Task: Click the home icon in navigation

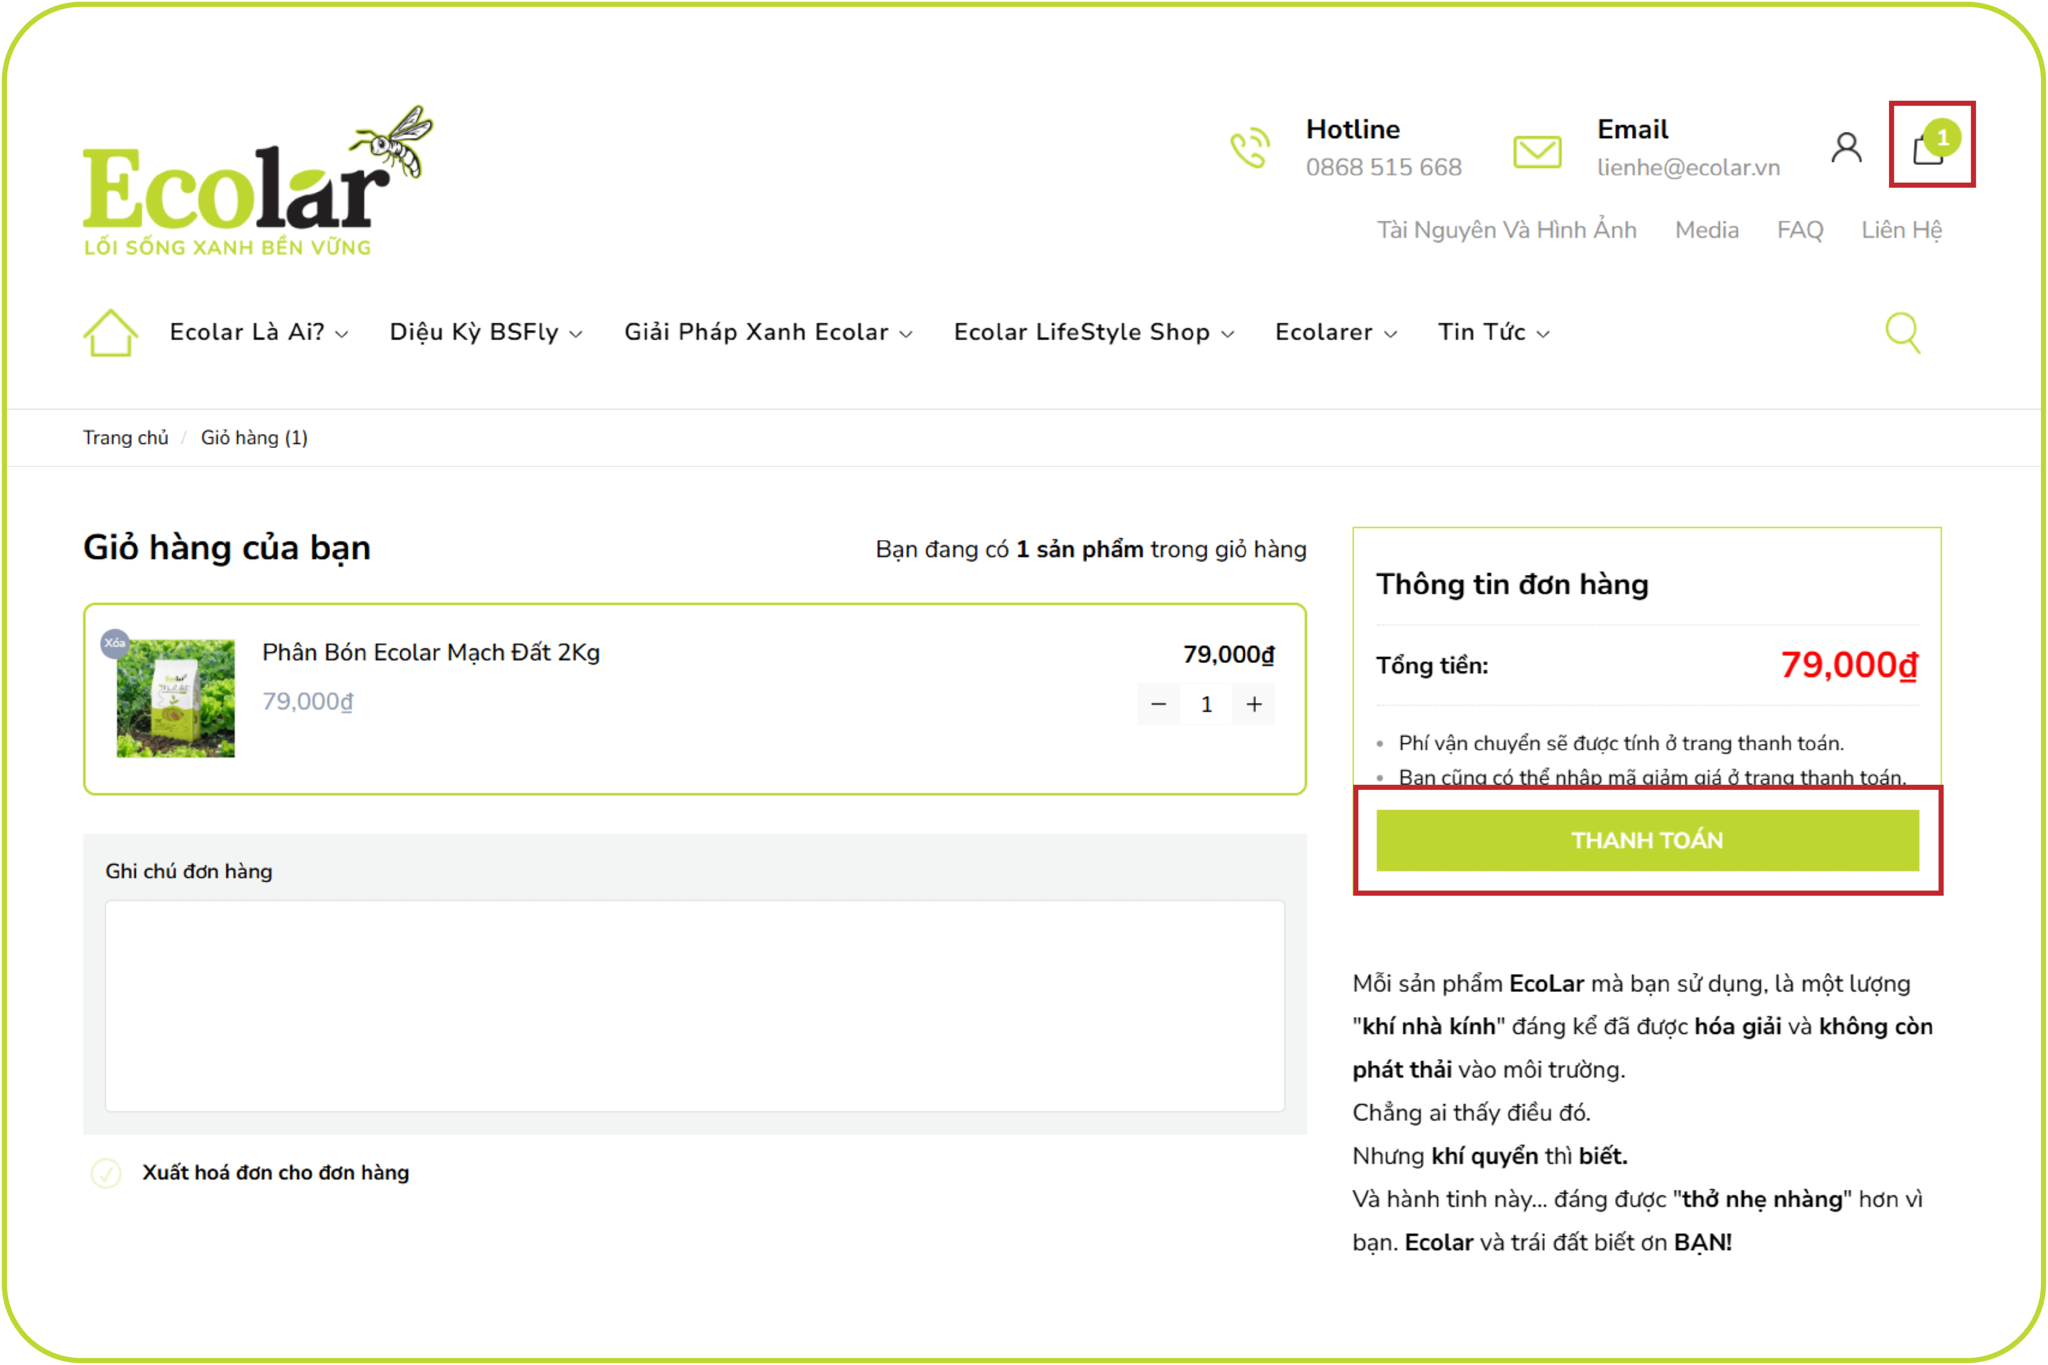Action: point(110,332)
